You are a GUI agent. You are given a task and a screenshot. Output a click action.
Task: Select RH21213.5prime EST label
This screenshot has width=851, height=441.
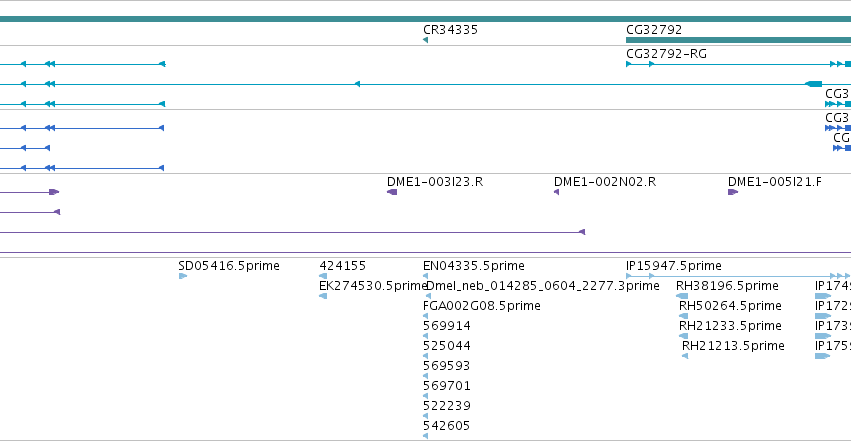pos(733,346)
